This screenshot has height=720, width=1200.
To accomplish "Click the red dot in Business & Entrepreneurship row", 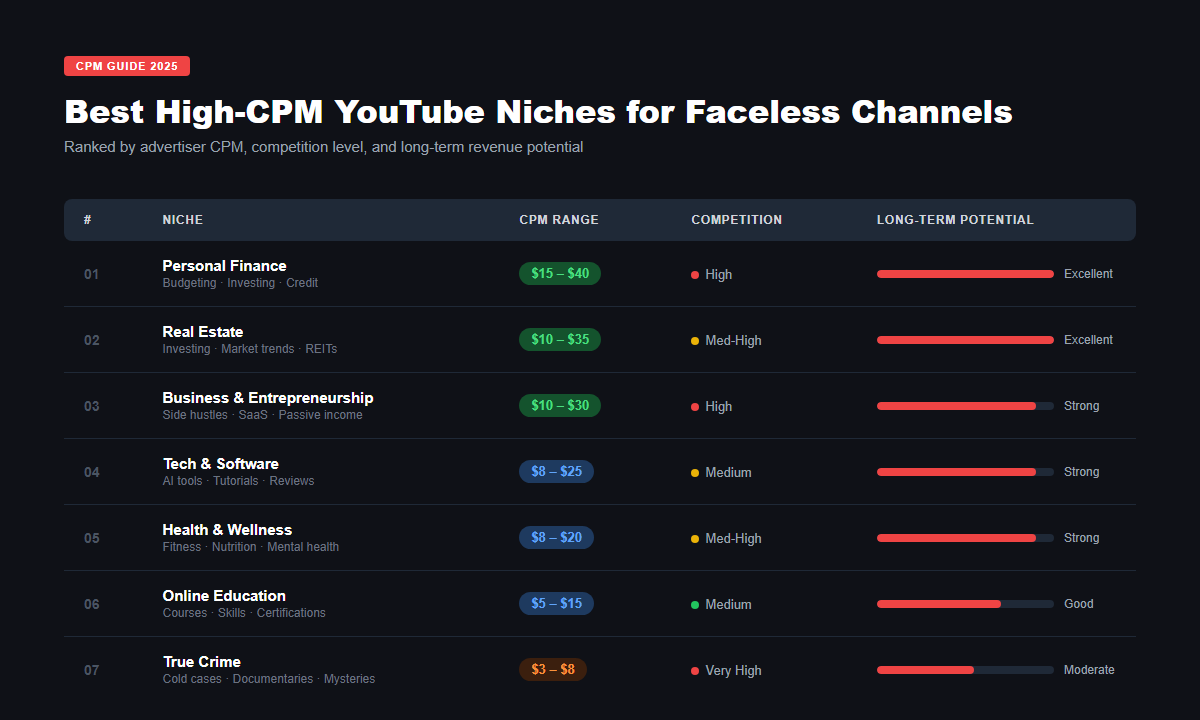I will 695,407.
